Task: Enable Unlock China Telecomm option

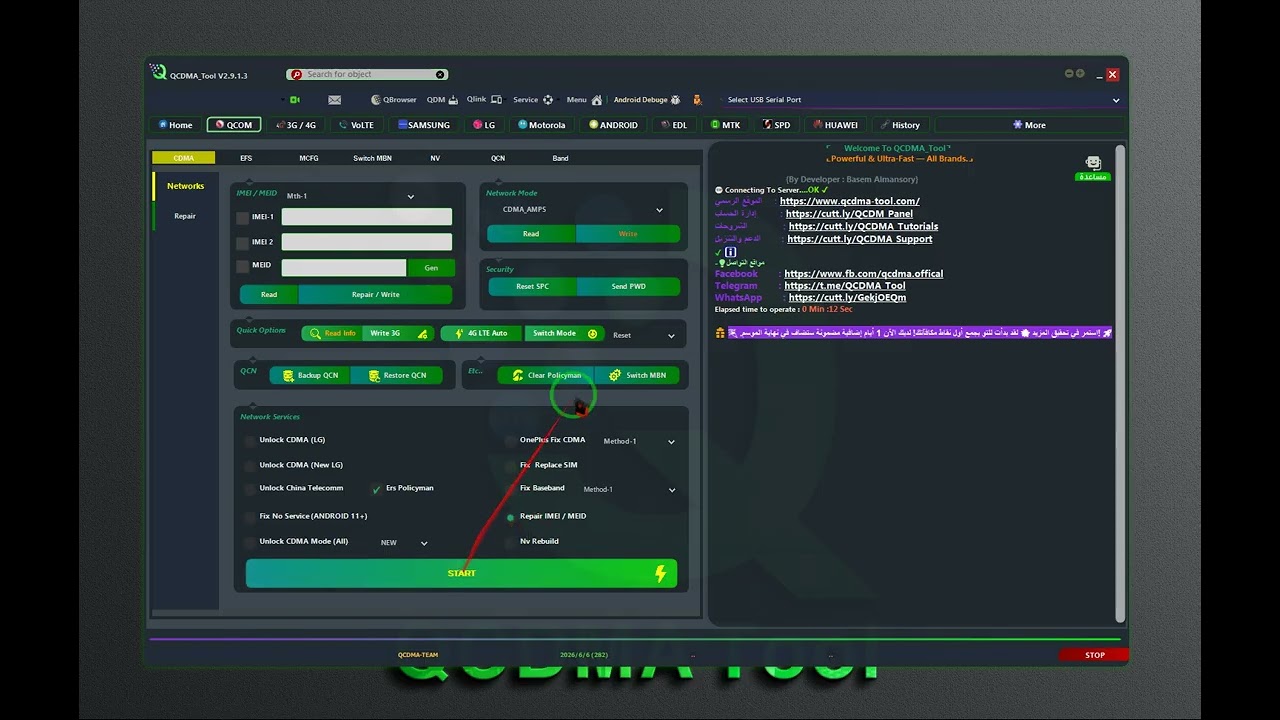Action: click(250, 489)
